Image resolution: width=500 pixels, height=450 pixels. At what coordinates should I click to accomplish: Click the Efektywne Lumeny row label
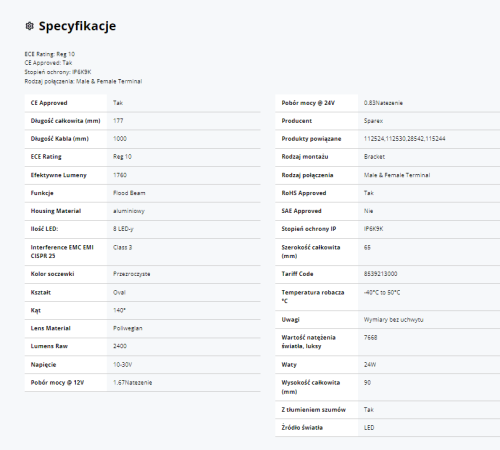click(x=59, y=175)
